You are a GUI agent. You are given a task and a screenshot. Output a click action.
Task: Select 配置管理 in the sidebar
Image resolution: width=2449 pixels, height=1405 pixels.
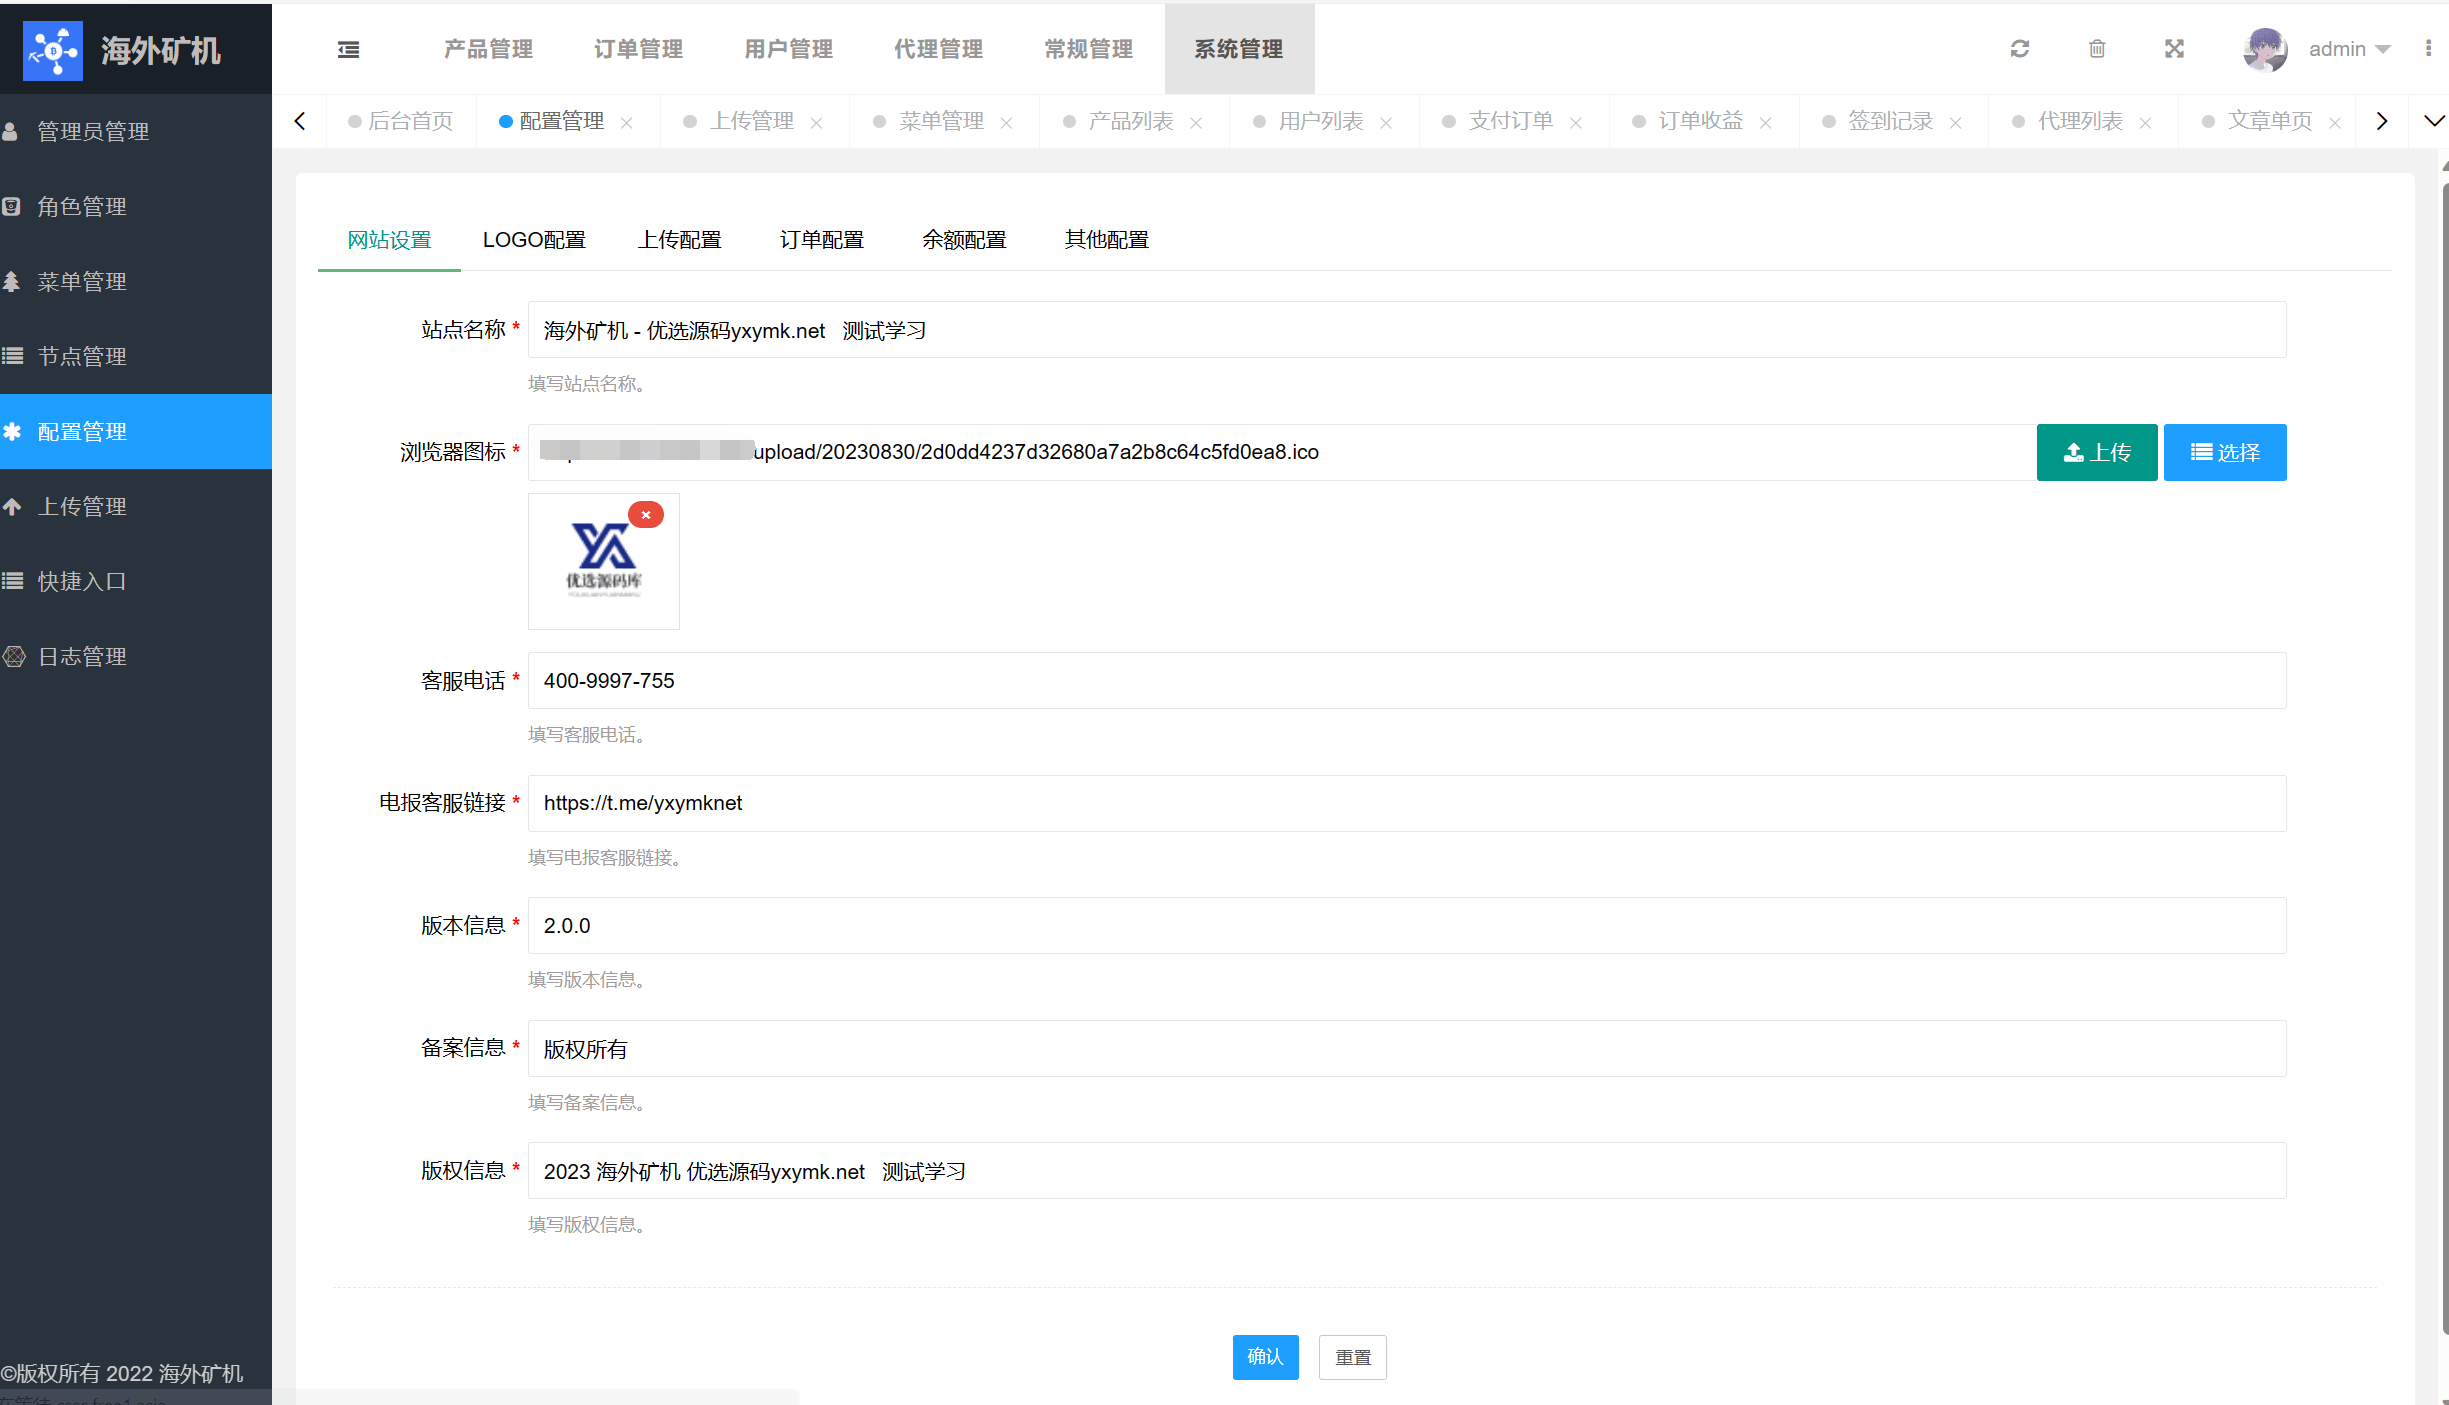(x=136, y=431)
